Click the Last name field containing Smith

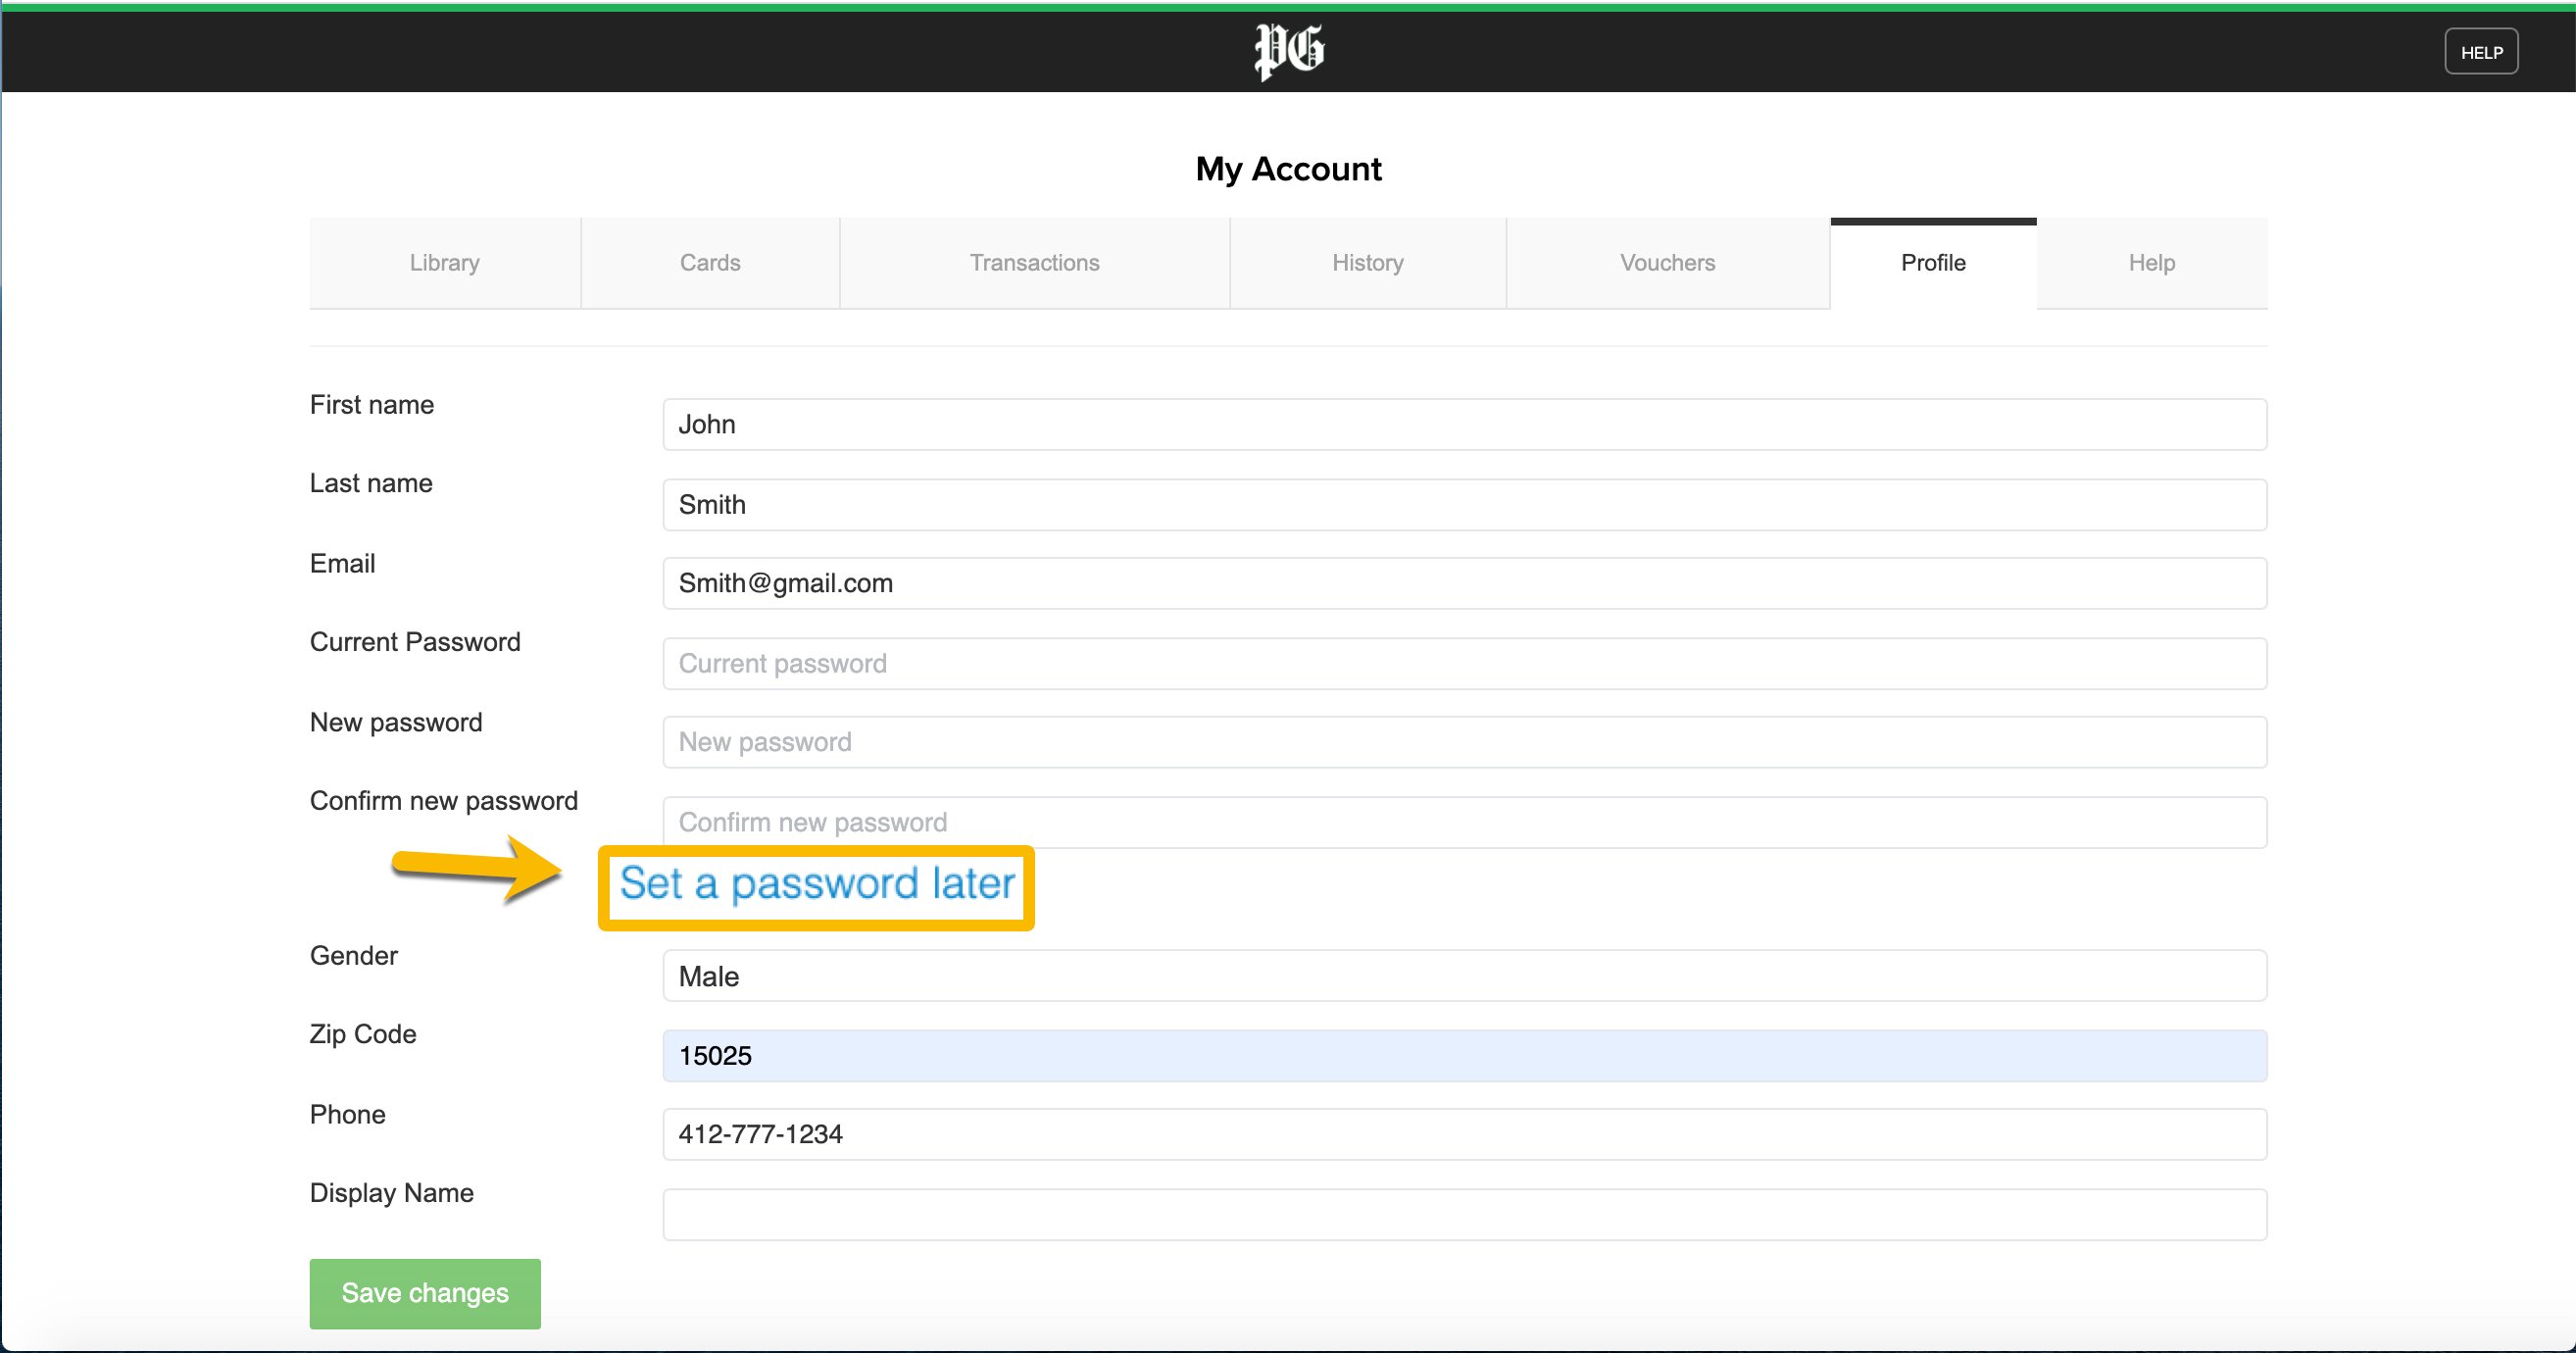point(1463,505)
